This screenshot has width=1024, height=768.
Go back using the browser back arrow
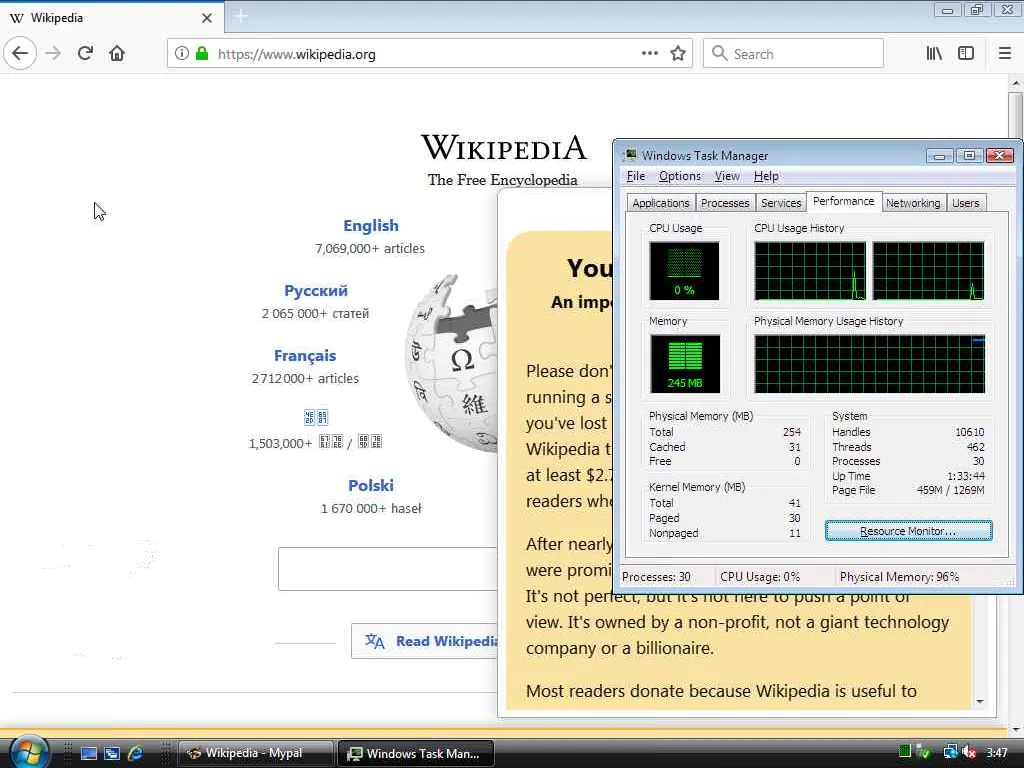pos(20,54)
